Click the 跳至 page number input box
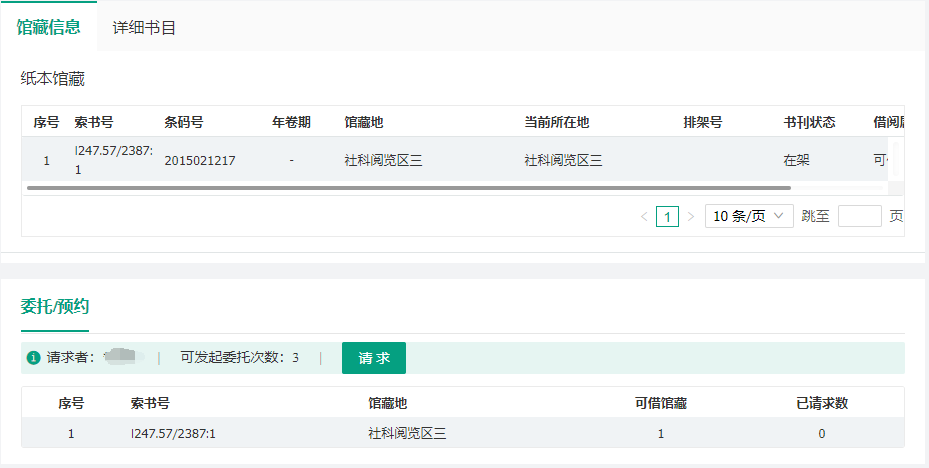The width and height of the screenshot is (929, 468). click(859, 216)
